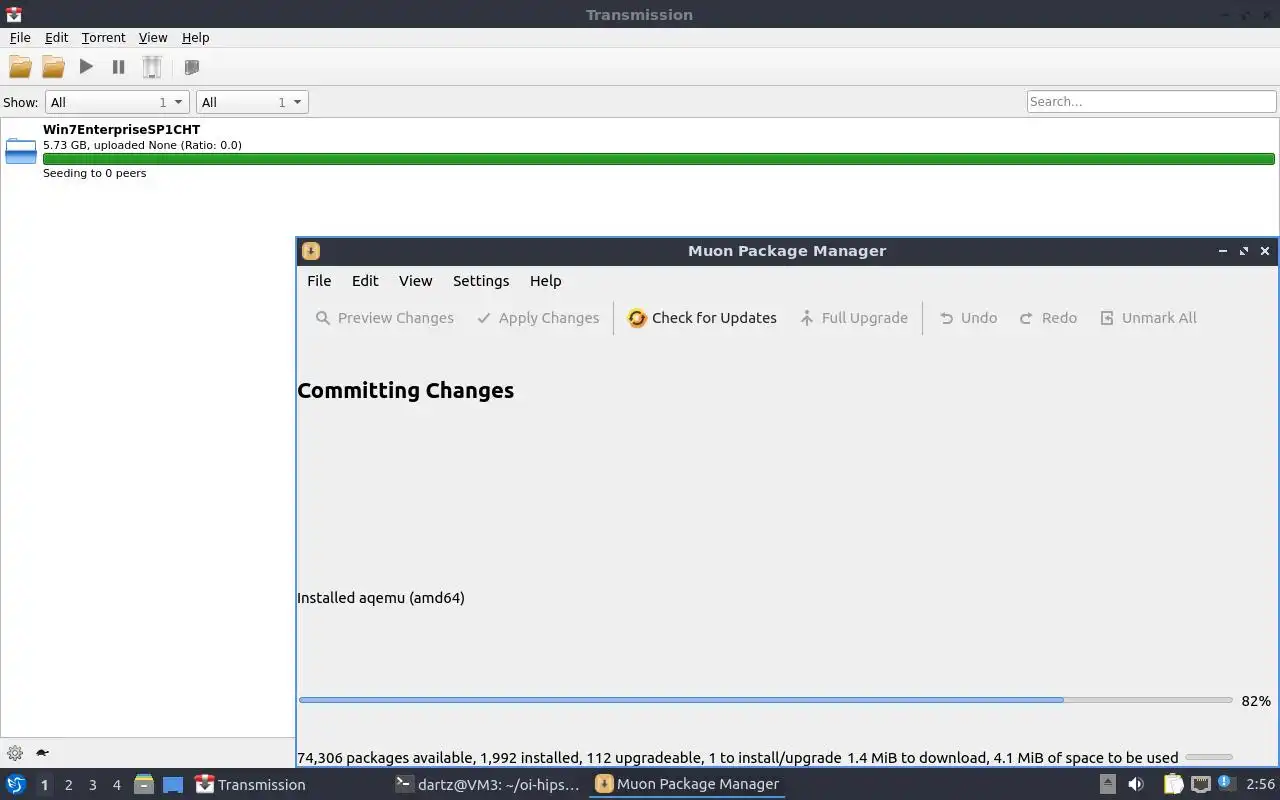Click the Committing Changes progress bar

click(765, 700)
